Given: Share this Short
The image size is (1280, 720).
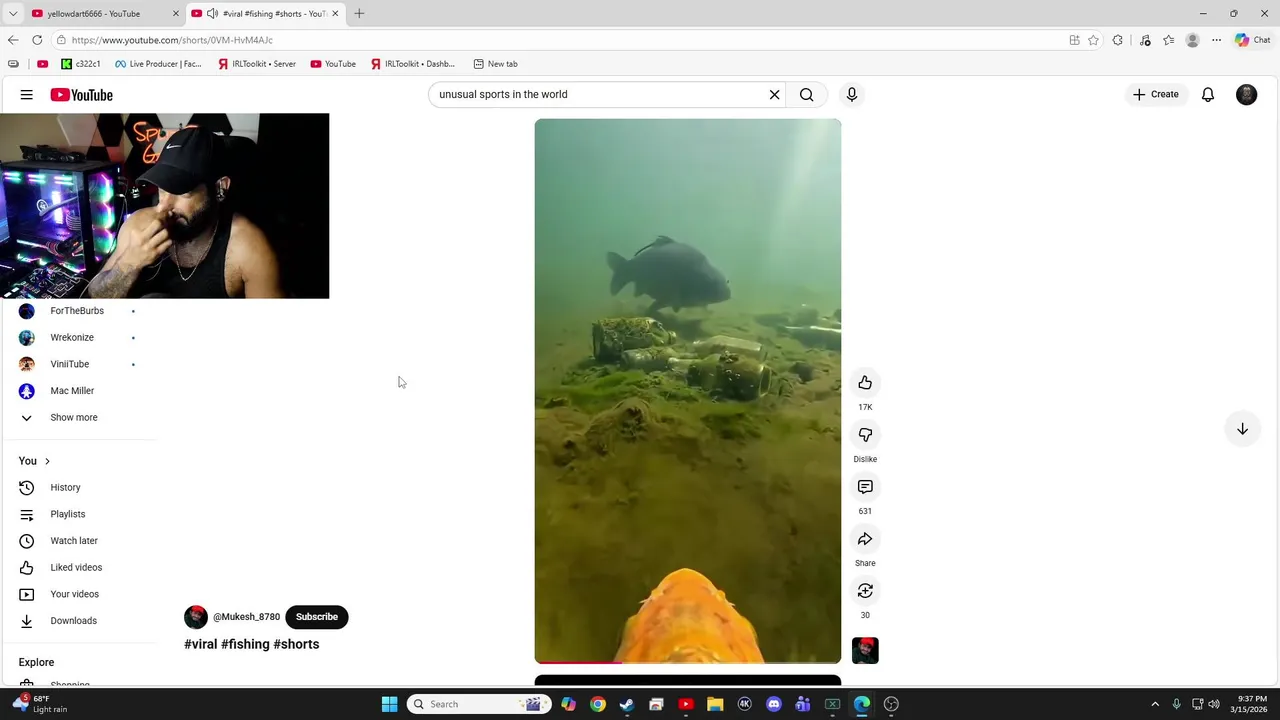Looking at the screenshot, I should click(x=865, y=539).
